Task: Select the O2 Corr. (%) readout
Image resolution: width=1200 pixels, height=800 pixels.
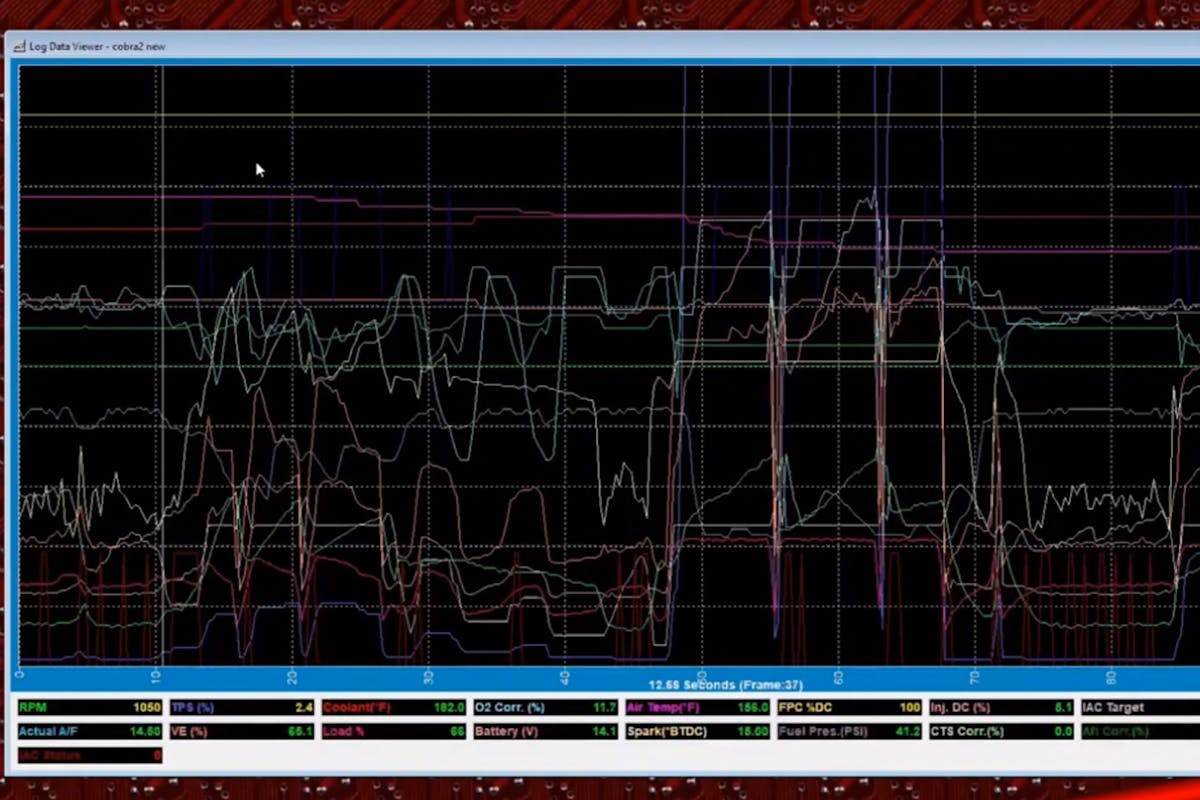Action: click(x=545, y=707)
